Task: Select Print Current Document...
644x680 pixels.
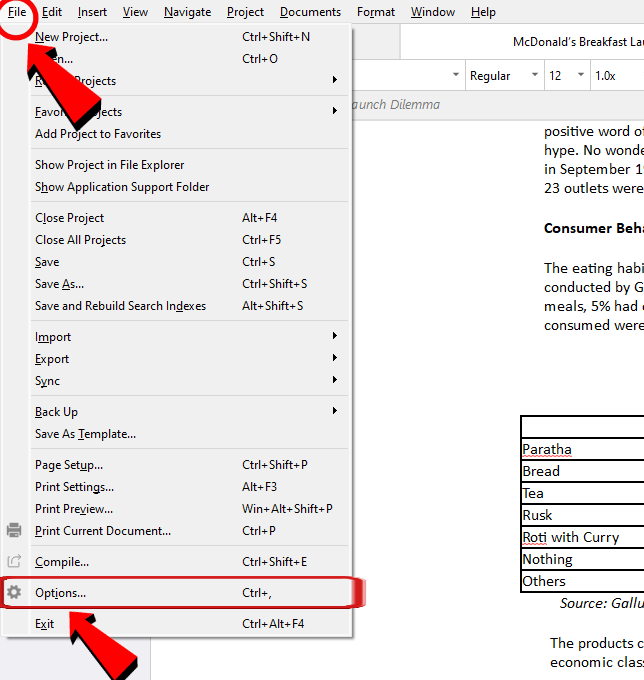Action: (x=190, y=531)
